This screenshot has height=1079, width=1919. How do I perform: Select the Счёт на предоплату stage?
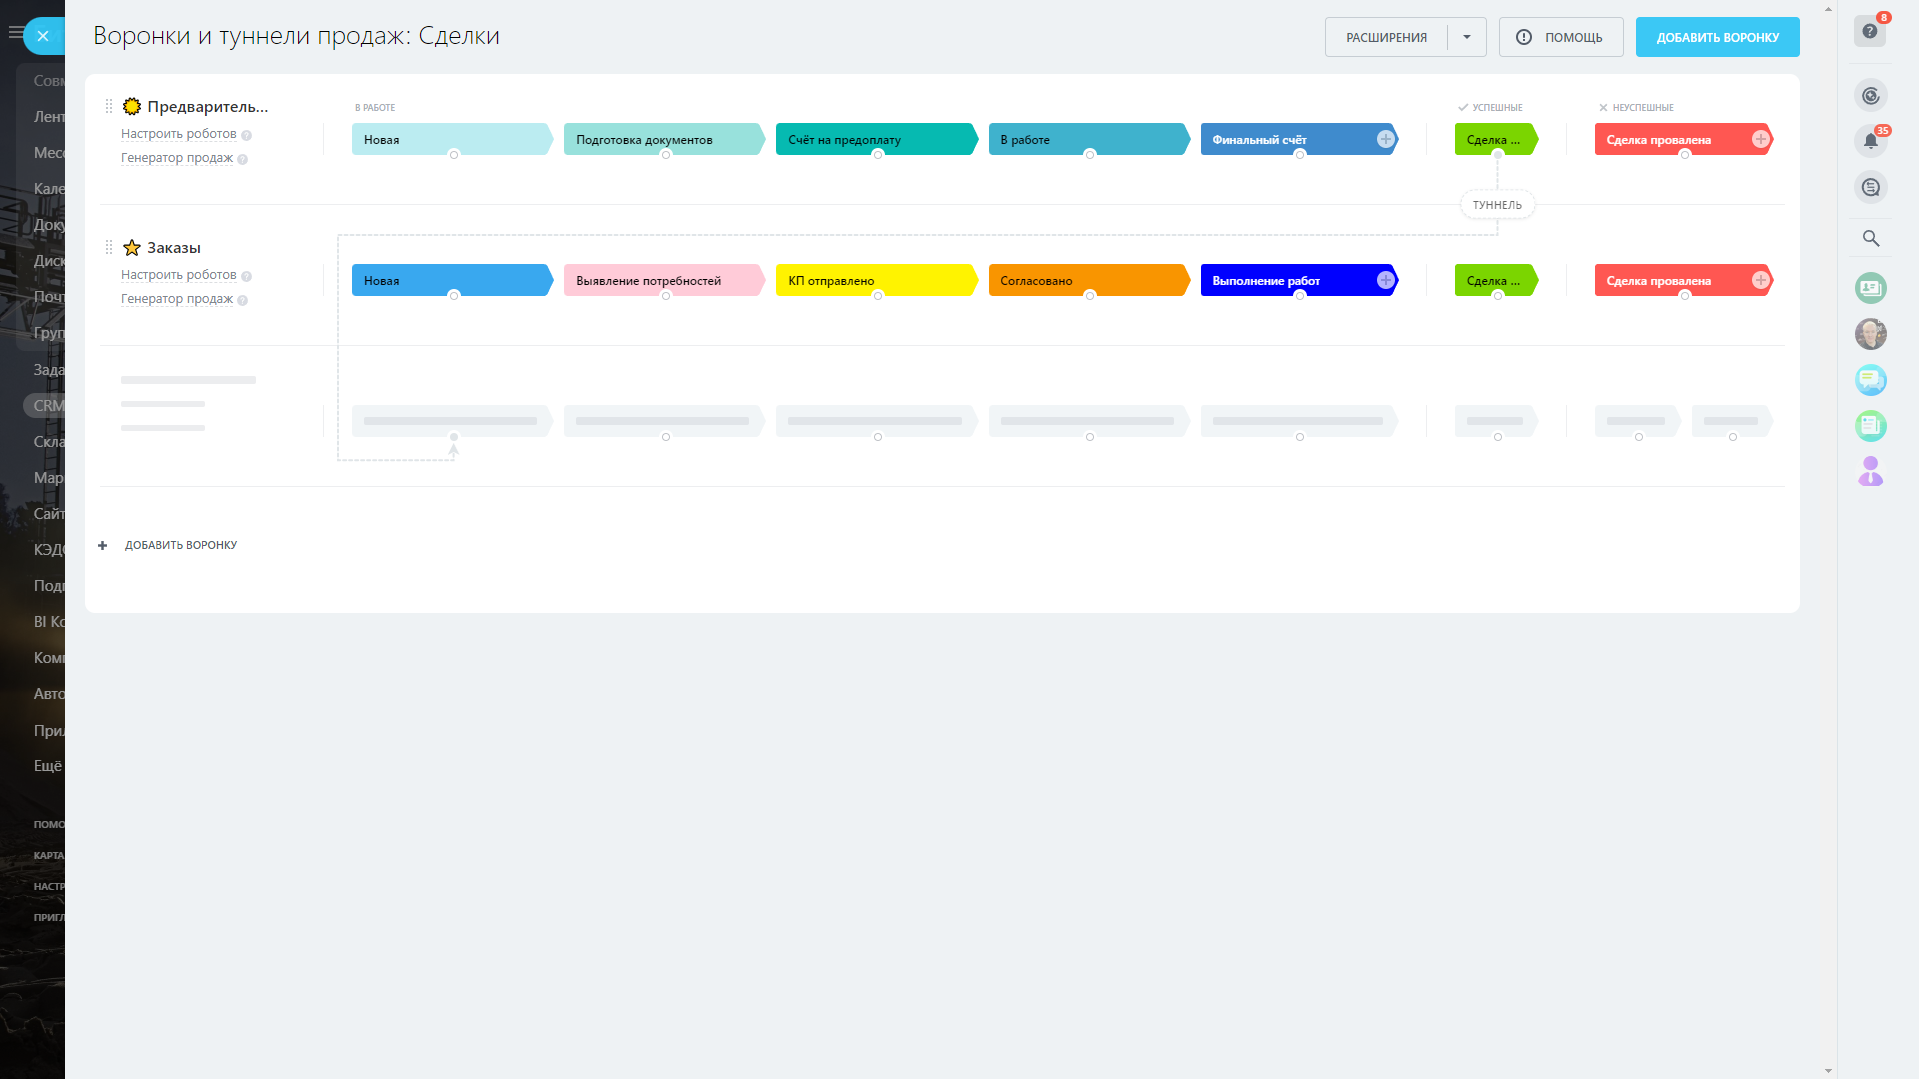[876, 139]
